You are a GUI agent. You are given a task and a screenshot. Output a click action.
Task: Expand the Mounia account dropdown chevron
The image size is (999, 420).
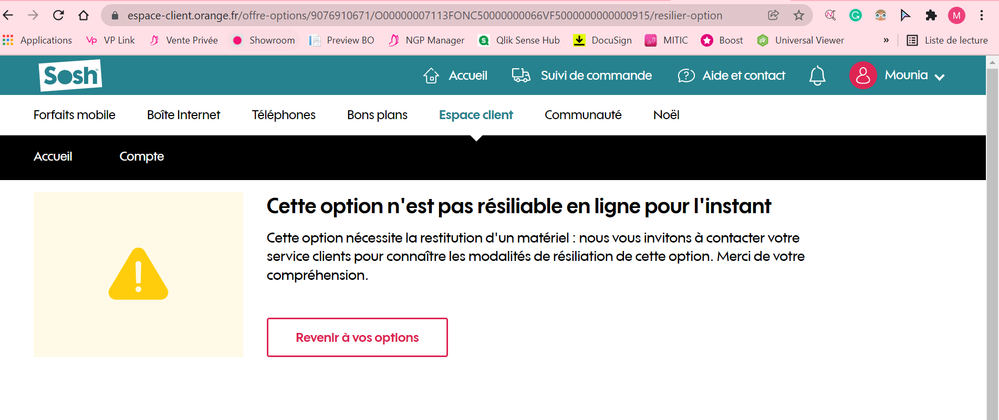[x=939, y=77]
